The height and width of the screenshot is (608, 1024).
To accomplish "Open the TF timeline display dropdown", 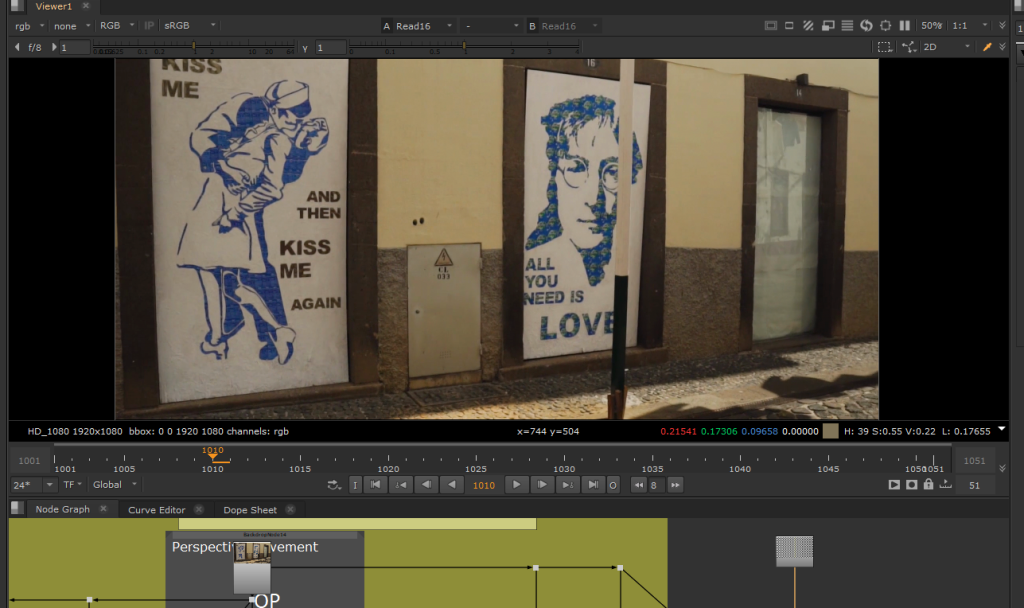I will pos(72,485).
